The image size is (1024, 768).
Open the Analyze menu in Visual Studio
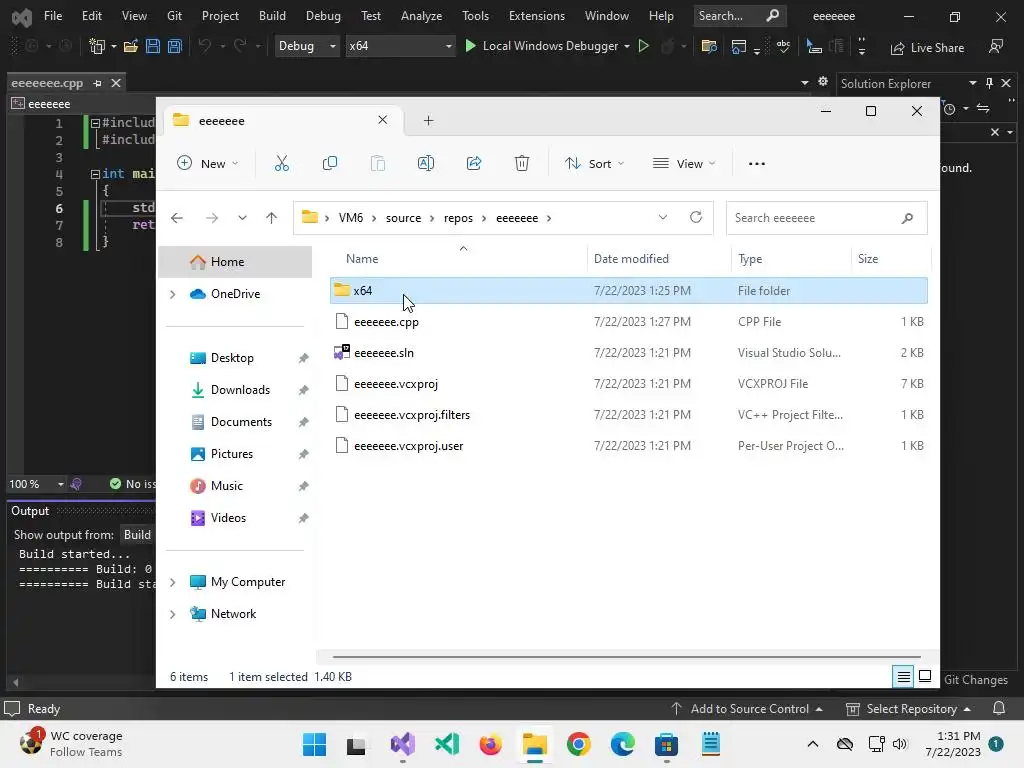(421, 16)
